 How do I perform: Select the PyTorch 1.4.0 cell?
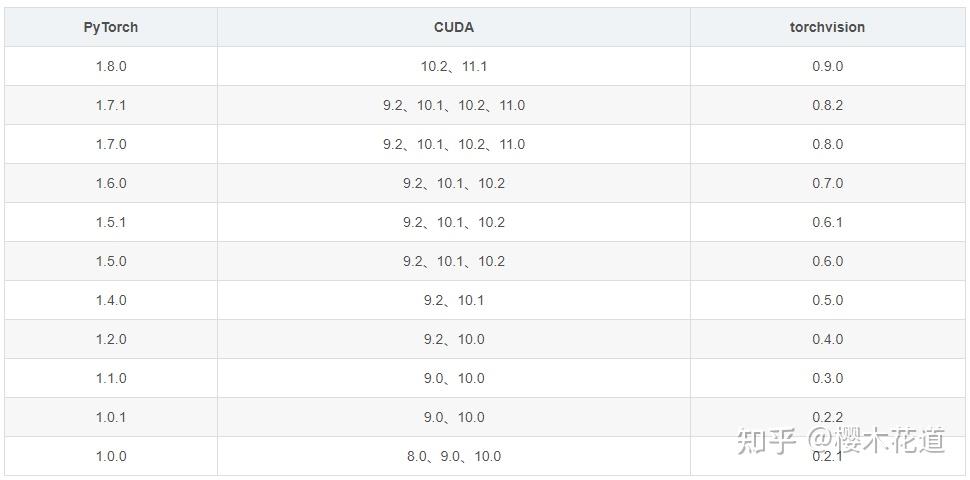pos(111,300)
